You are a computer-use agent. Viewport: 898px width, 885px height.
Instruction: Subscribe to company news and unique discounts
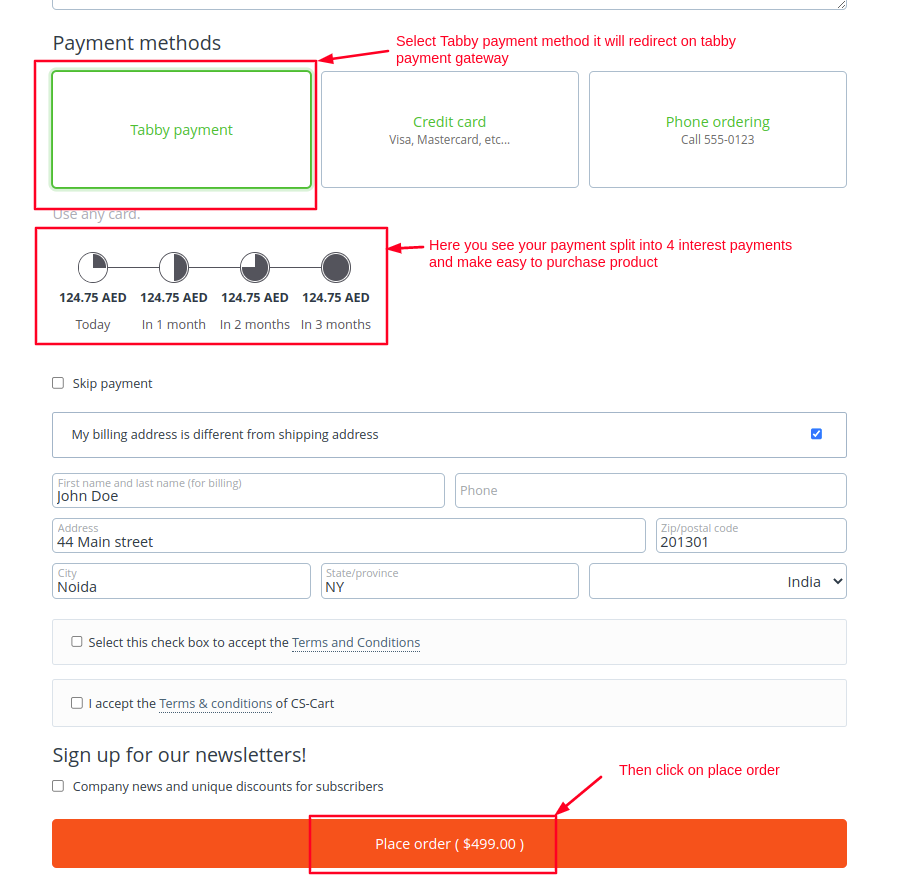pyautogui.click(x=57, y=785)
